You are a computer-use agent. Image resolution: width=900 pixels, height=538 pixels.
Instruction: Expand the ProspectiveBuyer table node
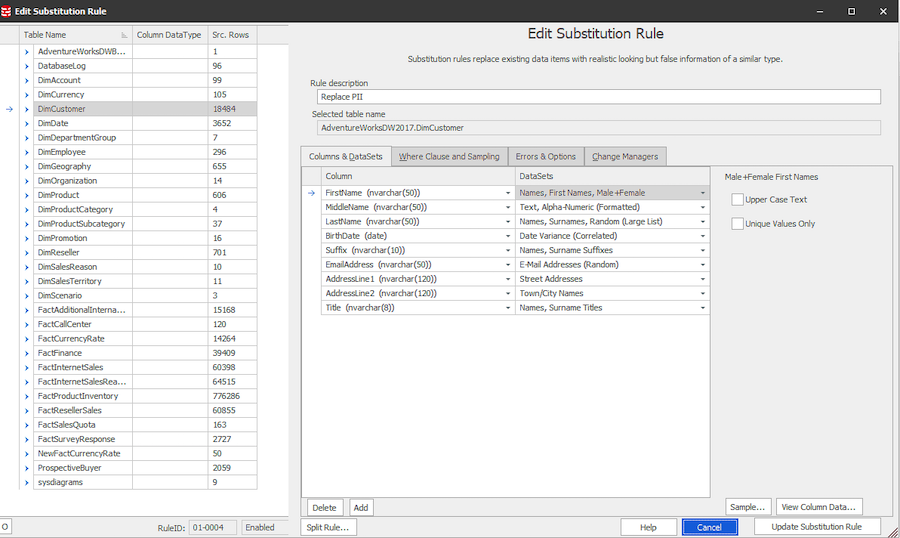pos(26,468)
